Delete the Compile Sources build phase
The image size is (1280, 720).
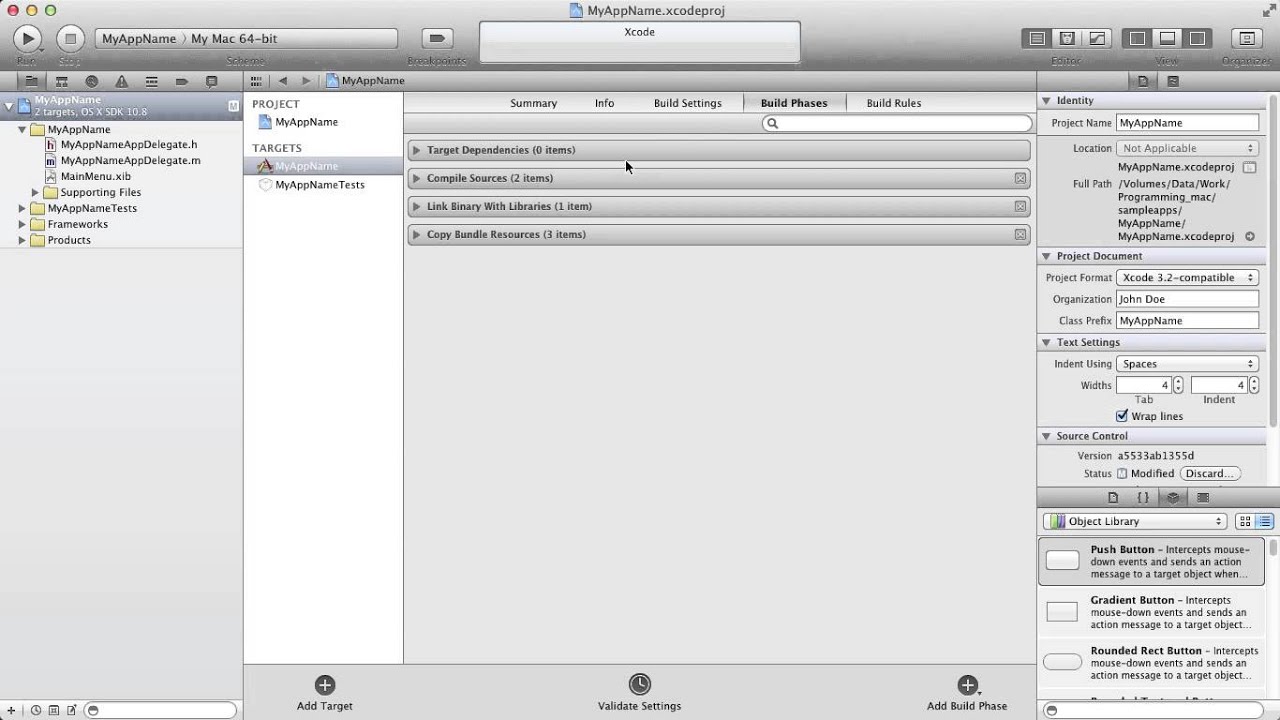click(x=1020, y=178)
